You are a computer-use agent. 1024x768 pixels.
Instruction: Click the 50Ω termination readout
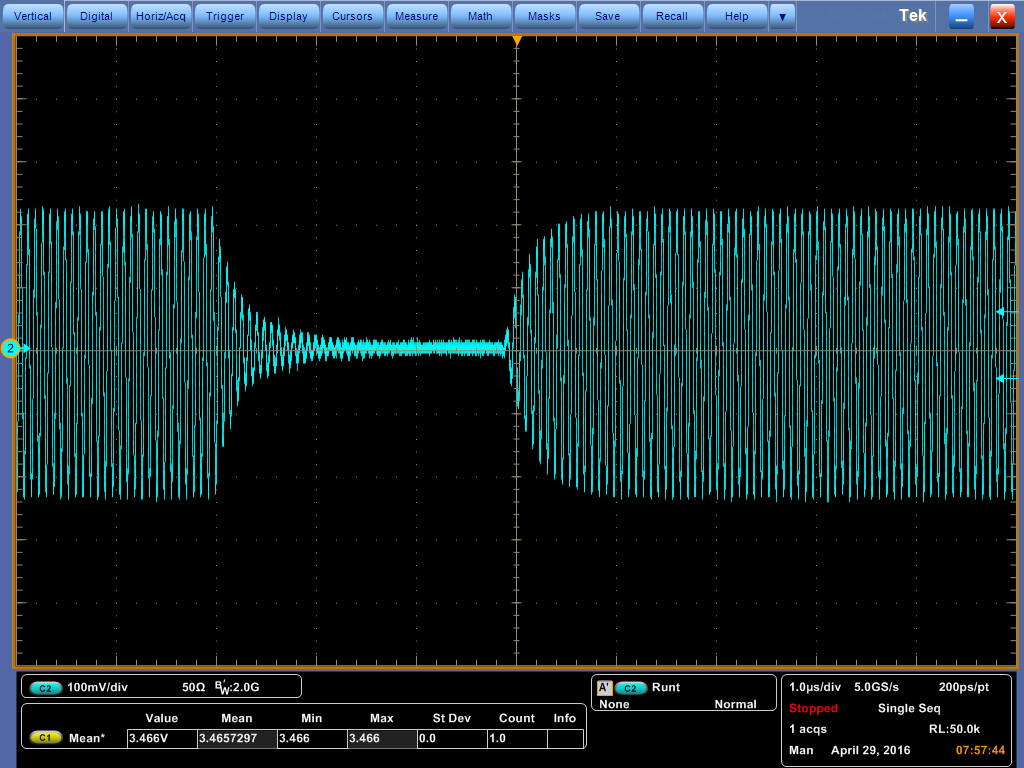pos(193,687)
